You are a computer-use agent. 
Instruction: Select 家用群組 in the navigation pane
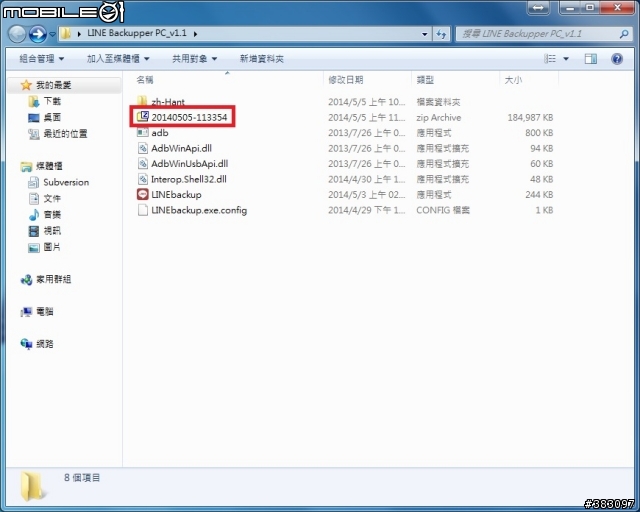point(46,279)
